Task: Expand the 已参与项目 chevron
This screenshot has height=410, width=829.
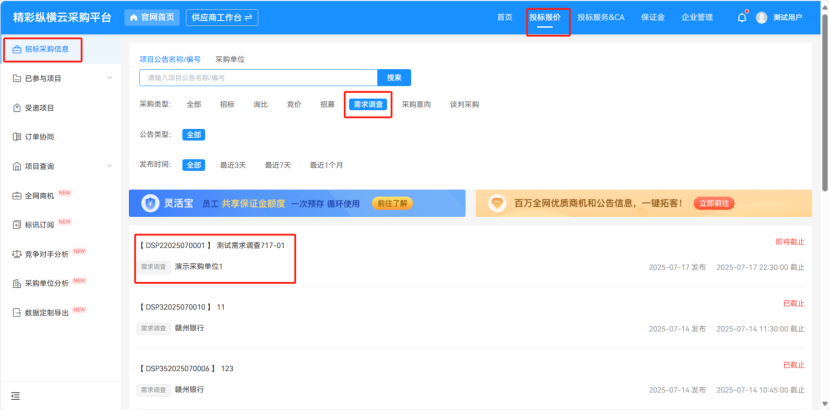Action: [109, 78]
